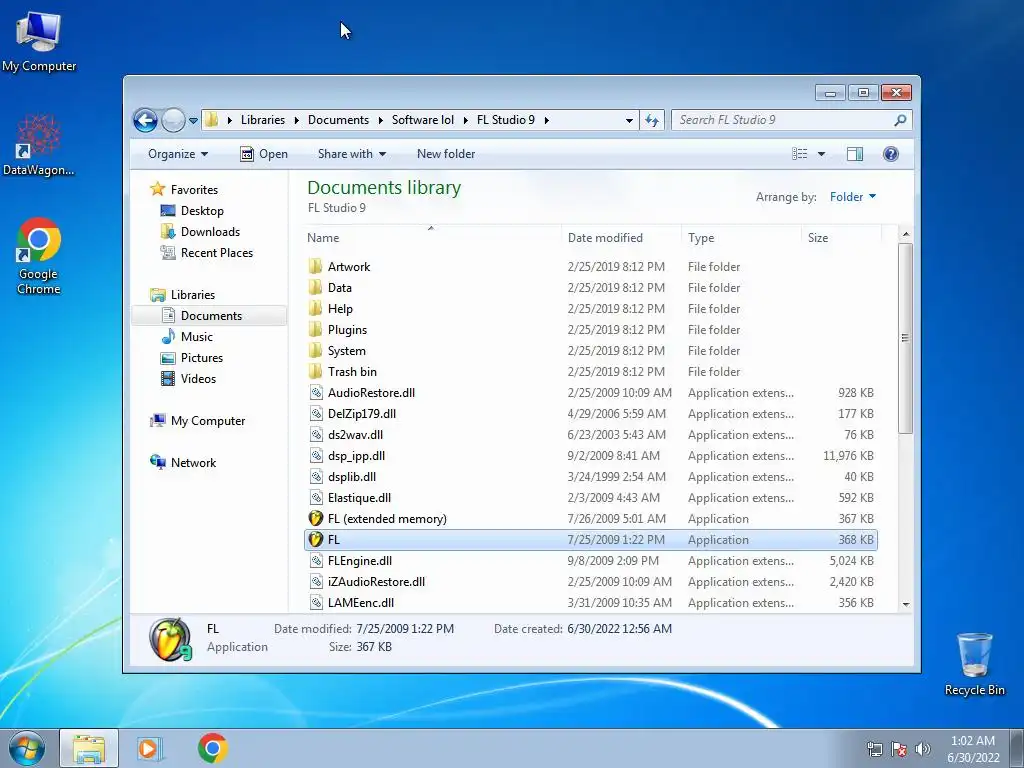Select the FLEngine.dll file icon
Screen dimensions: 1024x768
pyautogui.click(x=316, y=560)
